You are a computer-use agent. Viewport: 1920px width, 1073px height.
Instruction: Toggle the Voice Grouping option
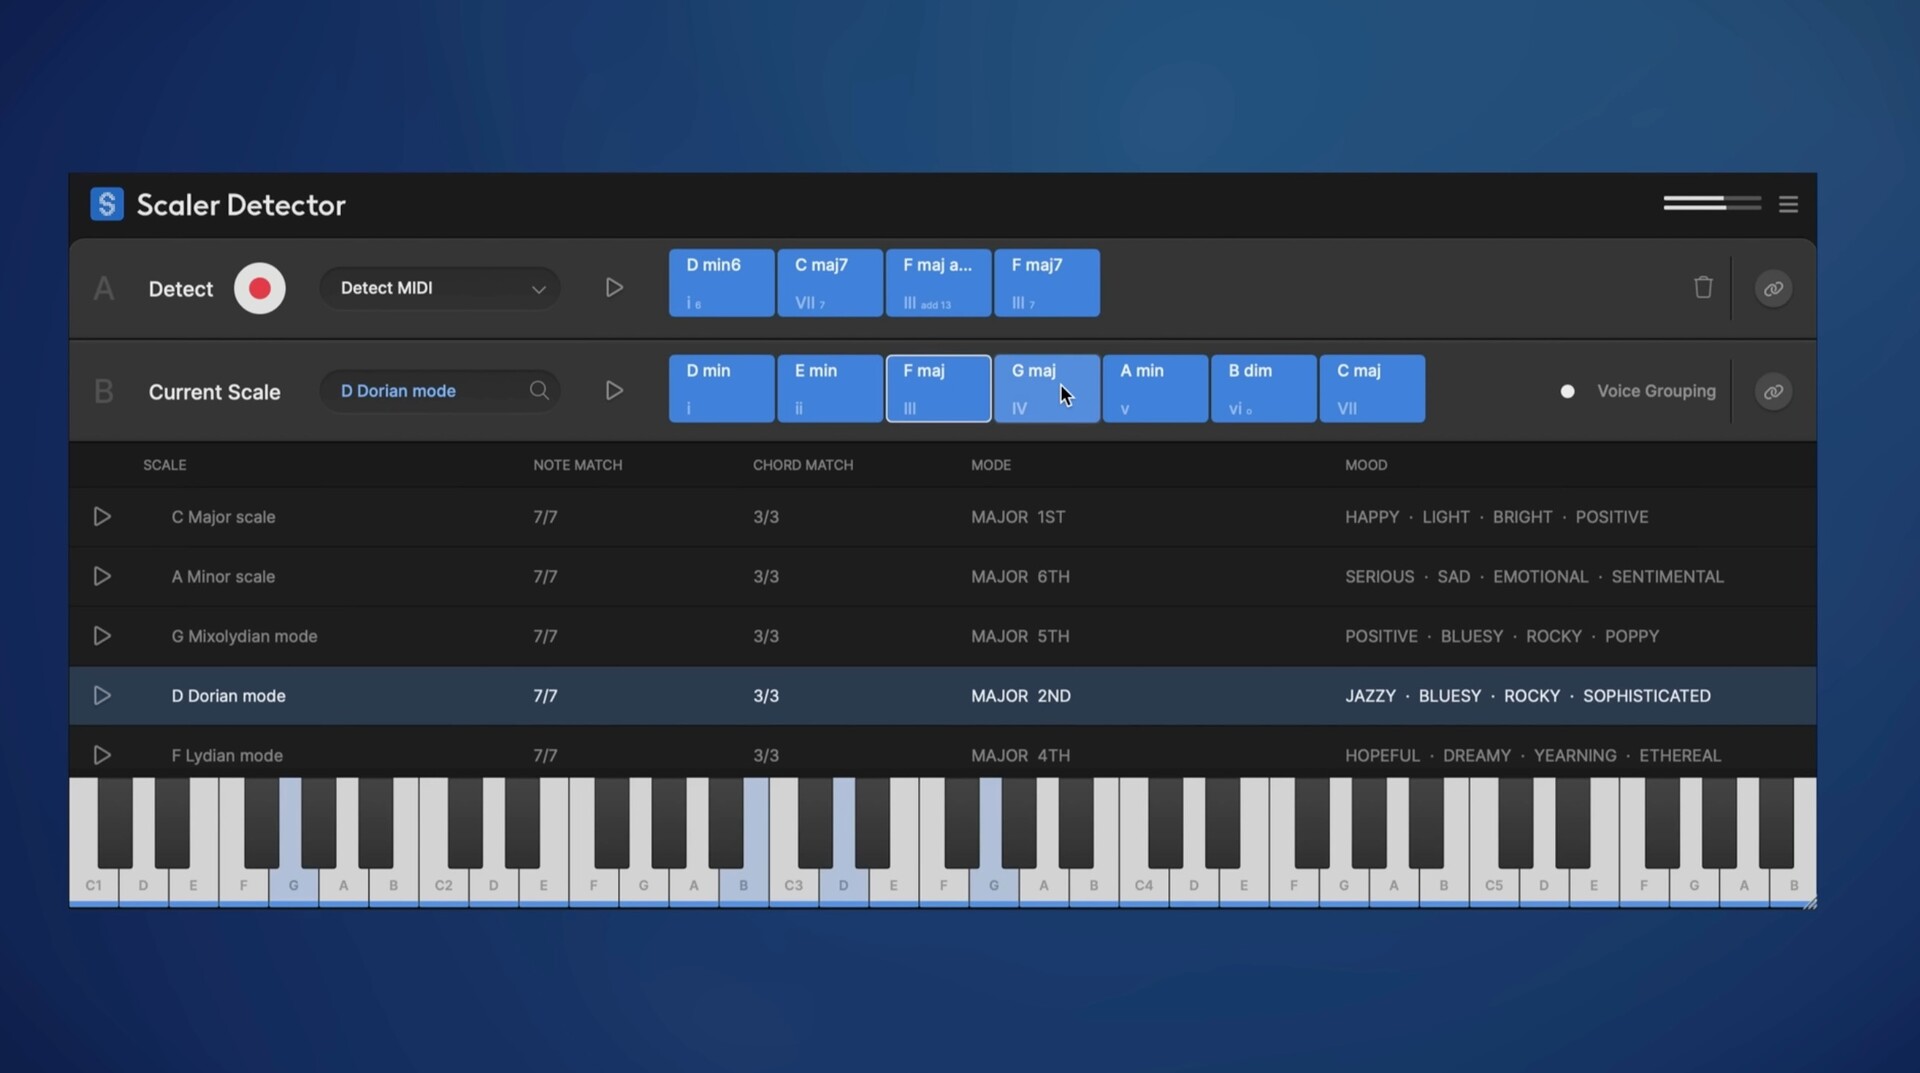(x=1567, y=392)
